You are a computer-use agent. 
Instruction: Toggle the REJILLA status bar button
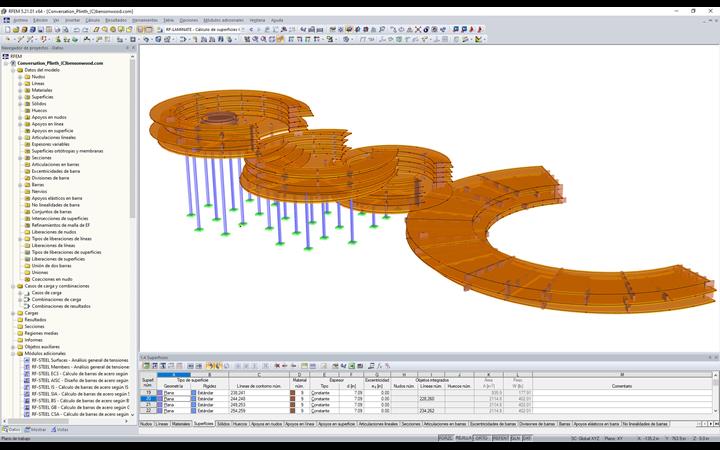[463, 439]
